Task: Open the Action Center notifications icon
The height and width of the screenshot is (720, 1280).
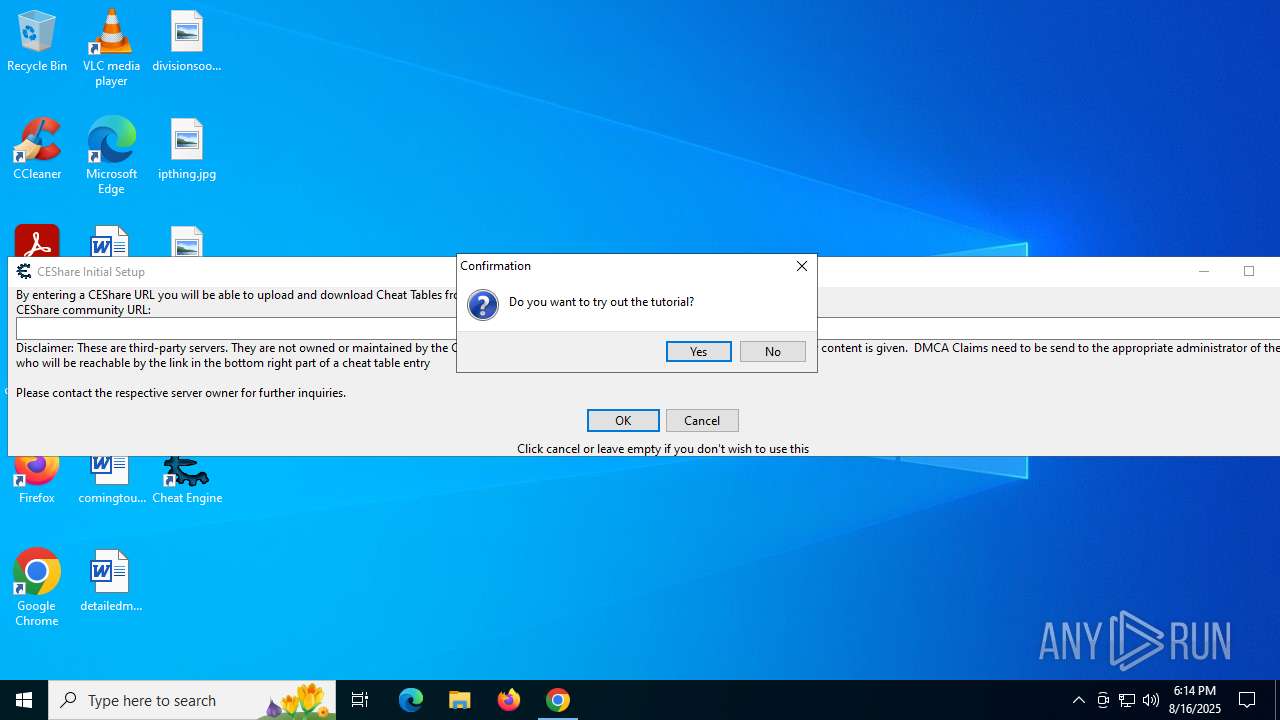Action: pyautogui.click(x=1248, y=700)
